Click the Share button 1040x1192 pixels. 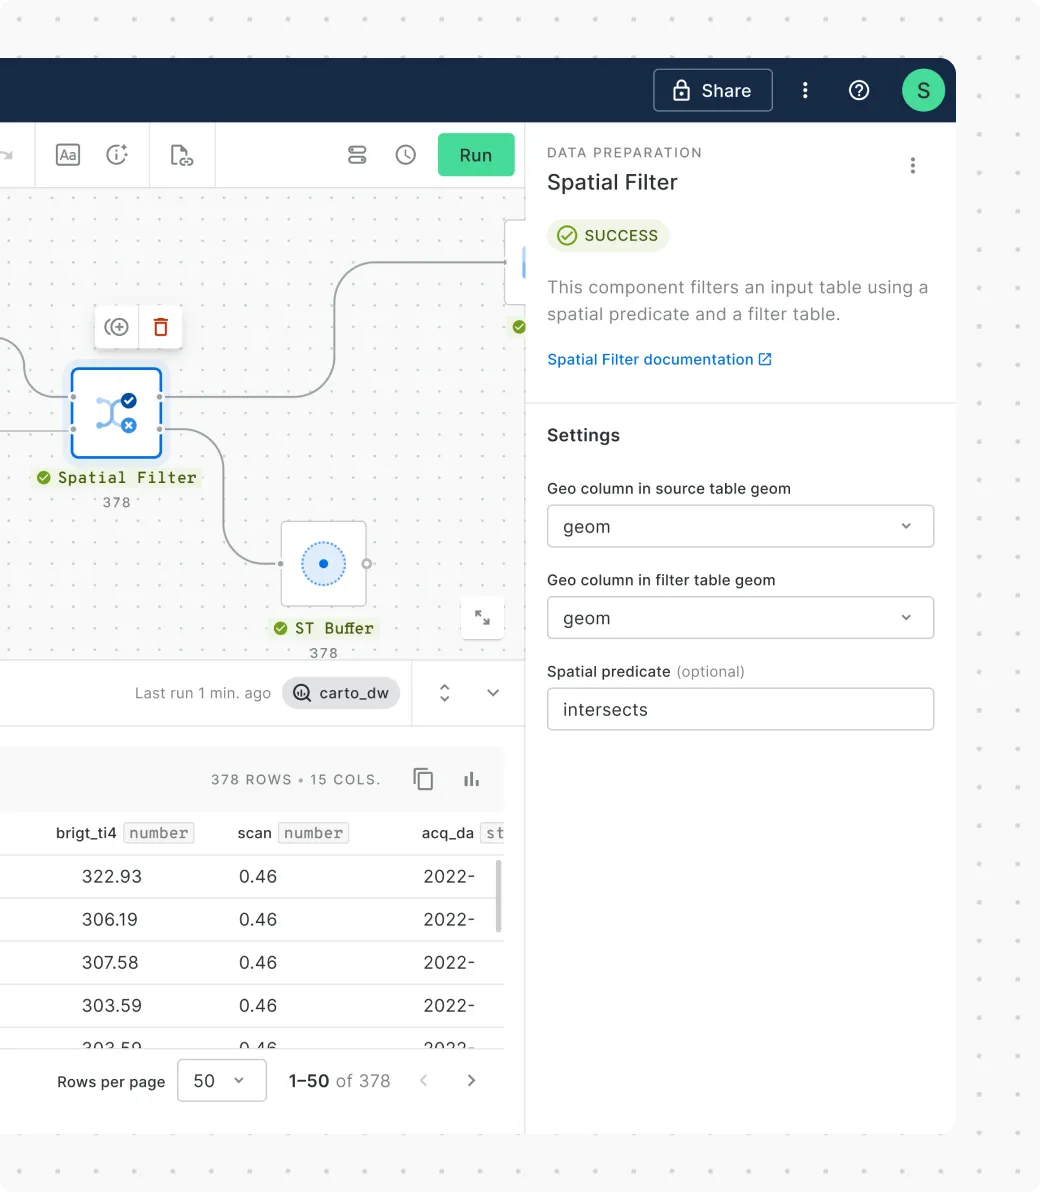click(x=712, y=90)
